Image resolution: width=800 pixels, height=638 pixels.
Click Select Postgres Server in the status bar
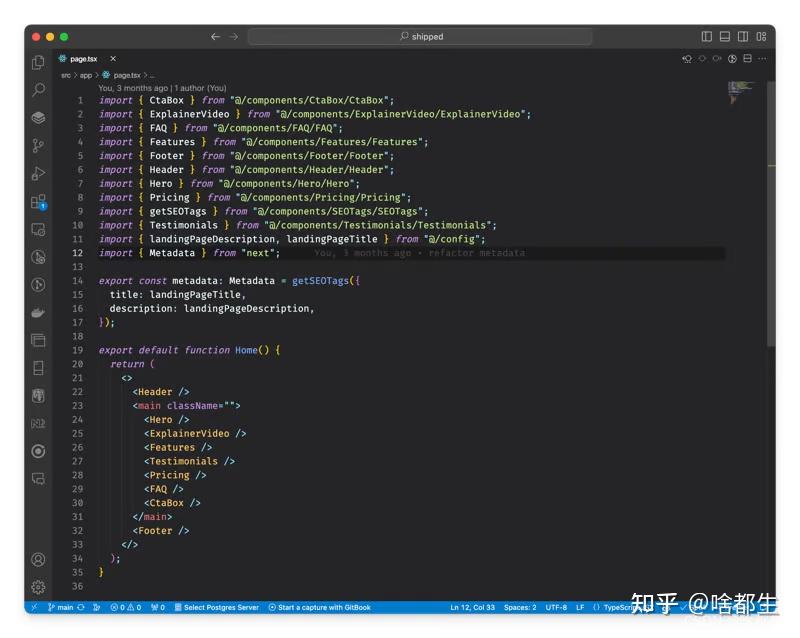coord(218,607)
